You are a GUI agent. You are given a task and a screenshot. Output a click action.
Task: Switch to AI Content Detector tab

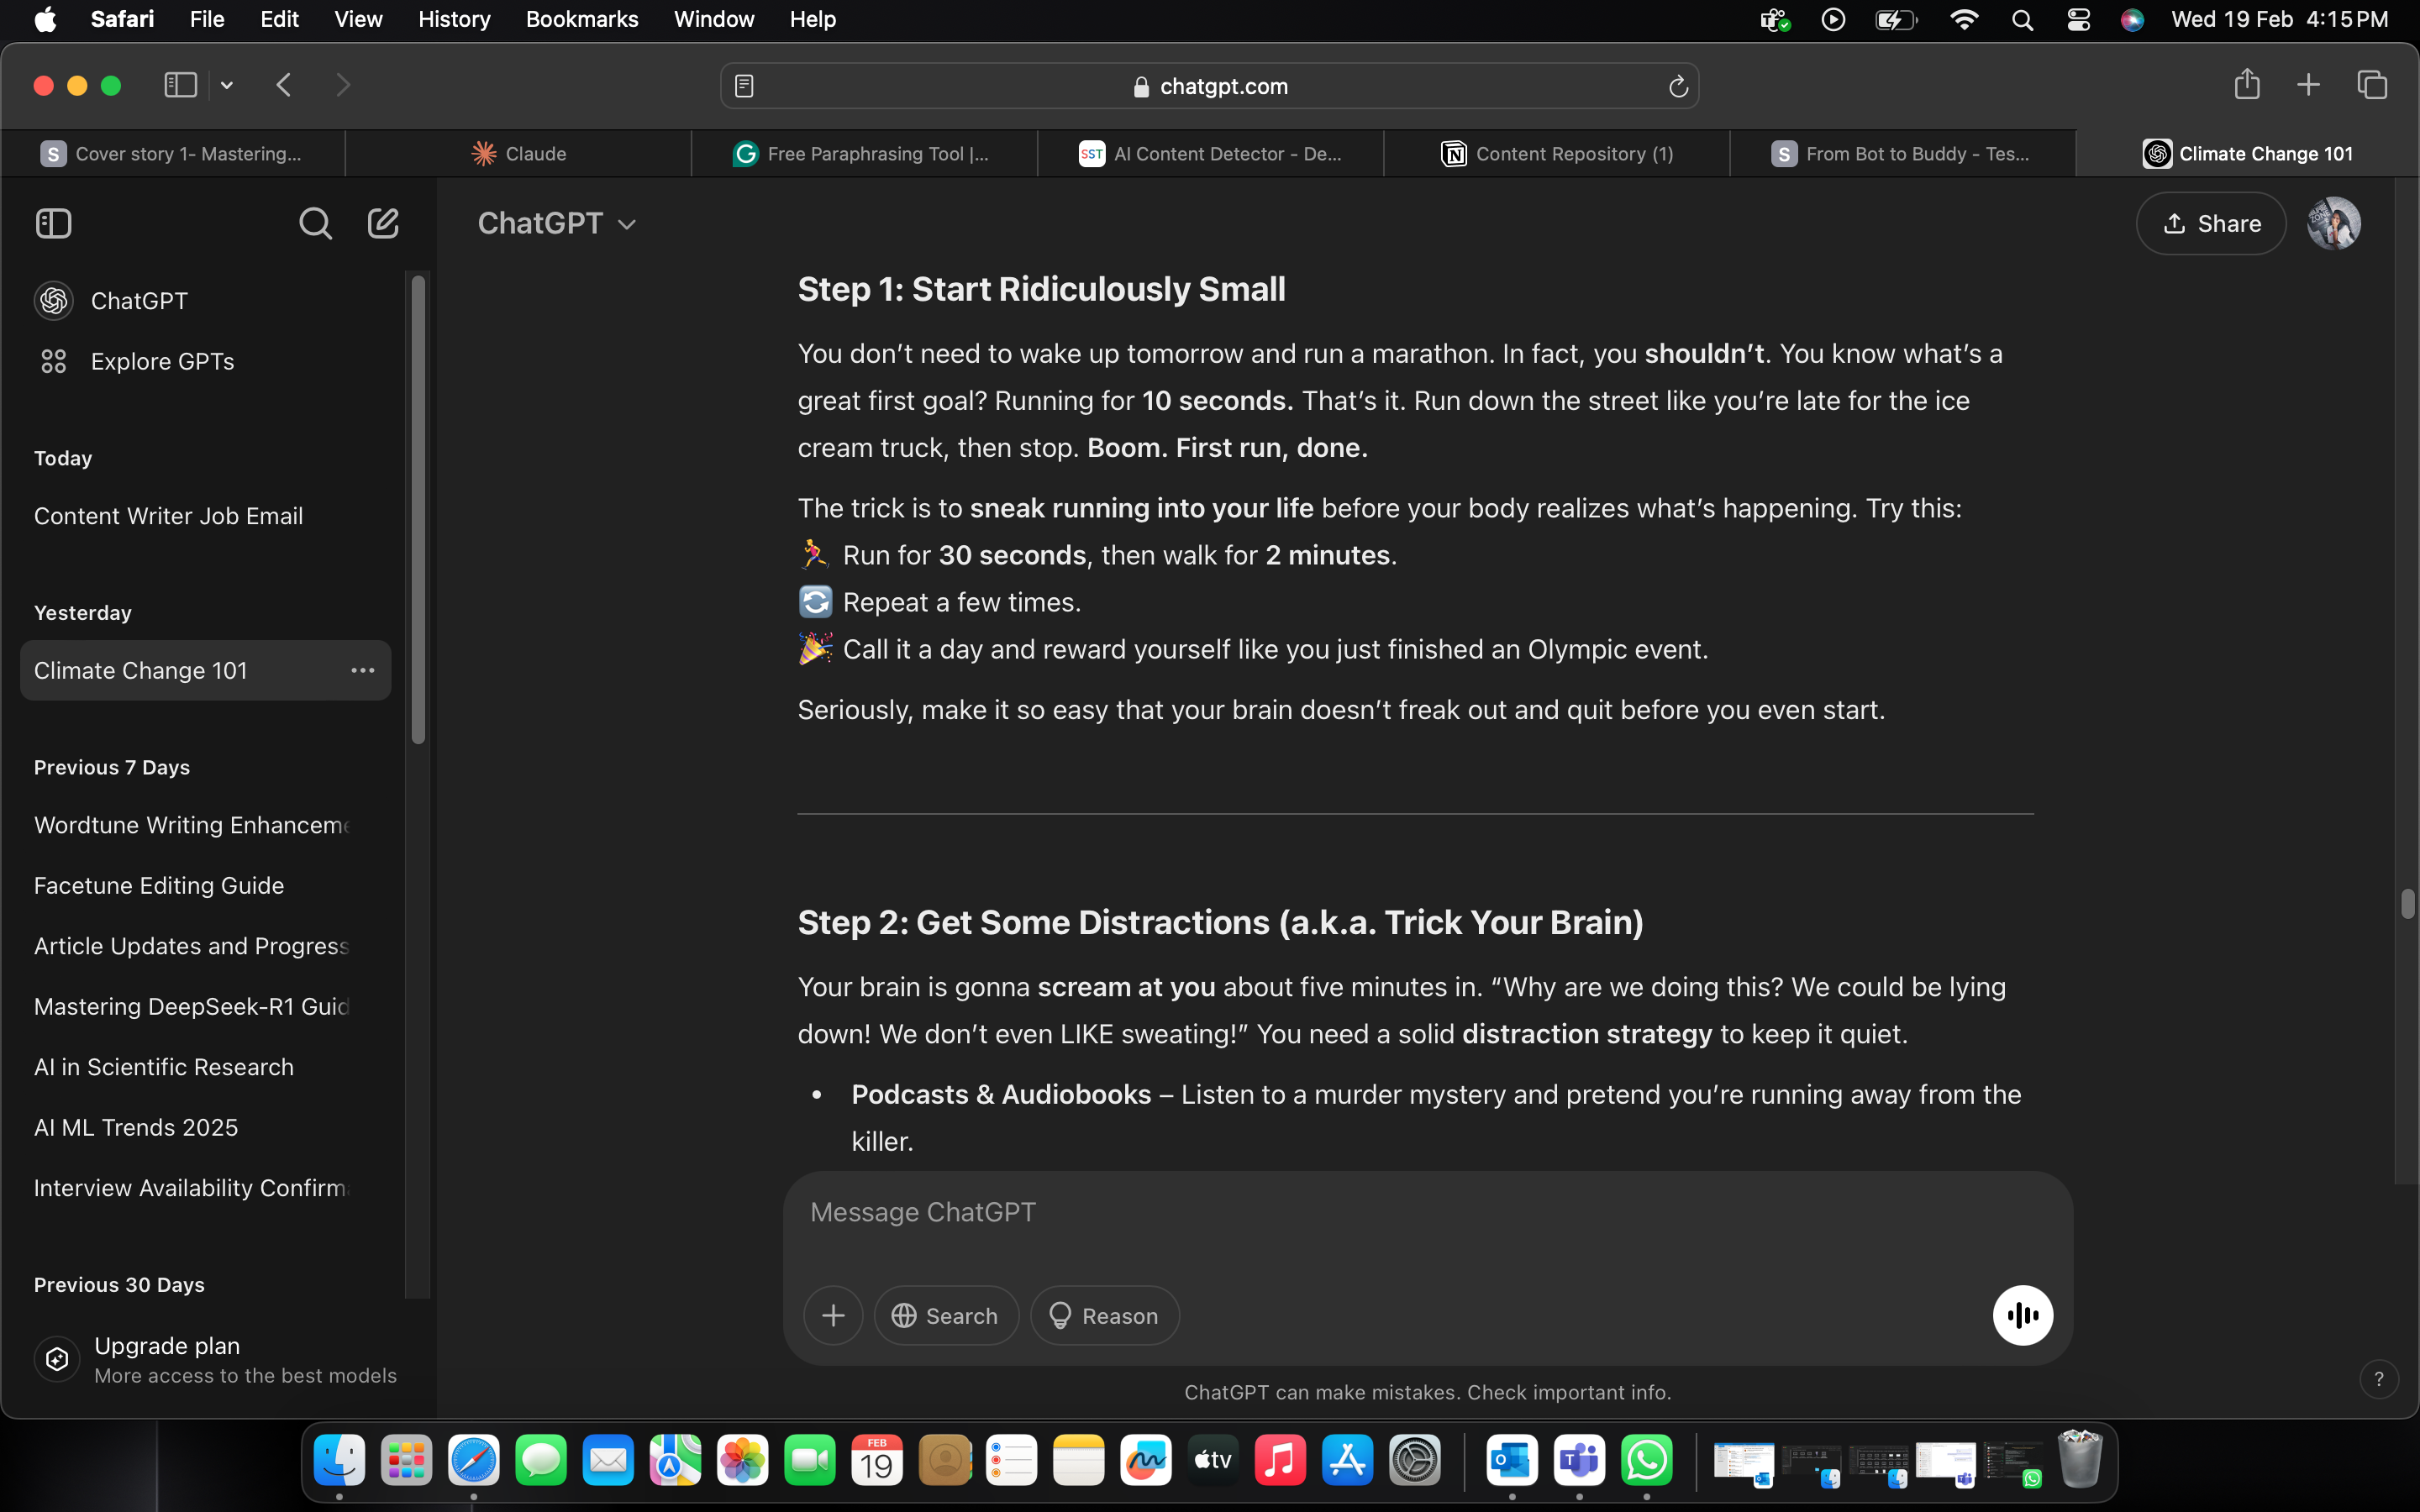[x=1210, y=153]
